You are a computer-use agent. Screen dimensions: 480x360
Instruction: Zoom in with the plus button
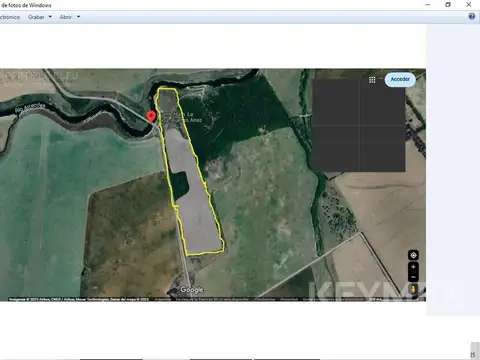coord(413,267)
